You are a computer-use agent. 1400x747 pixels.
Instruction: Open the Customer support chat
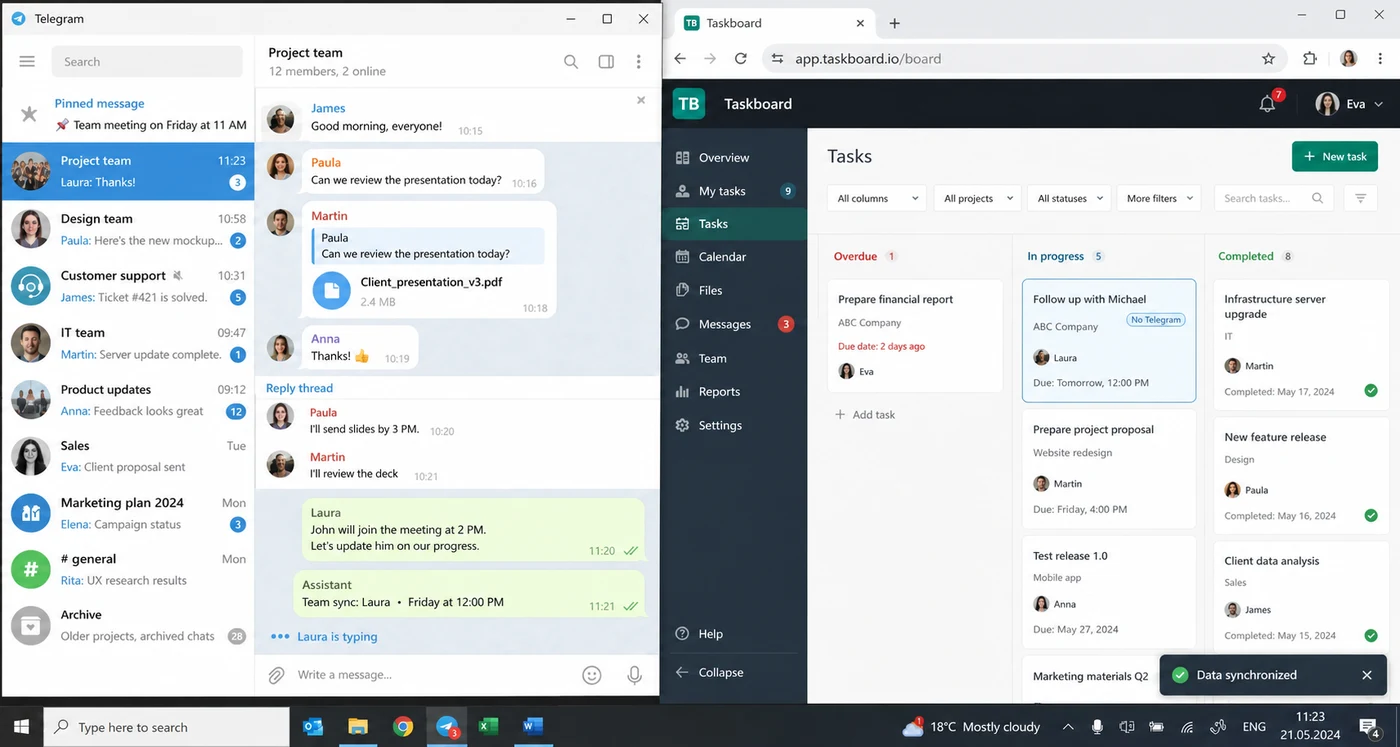(128, 286)
